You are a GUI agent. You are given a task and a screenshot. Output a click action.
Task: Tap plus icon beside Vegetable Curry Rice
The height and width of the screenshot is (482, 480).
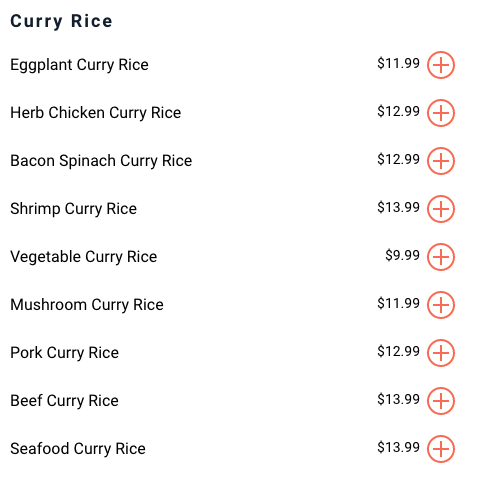pos(441,257)
